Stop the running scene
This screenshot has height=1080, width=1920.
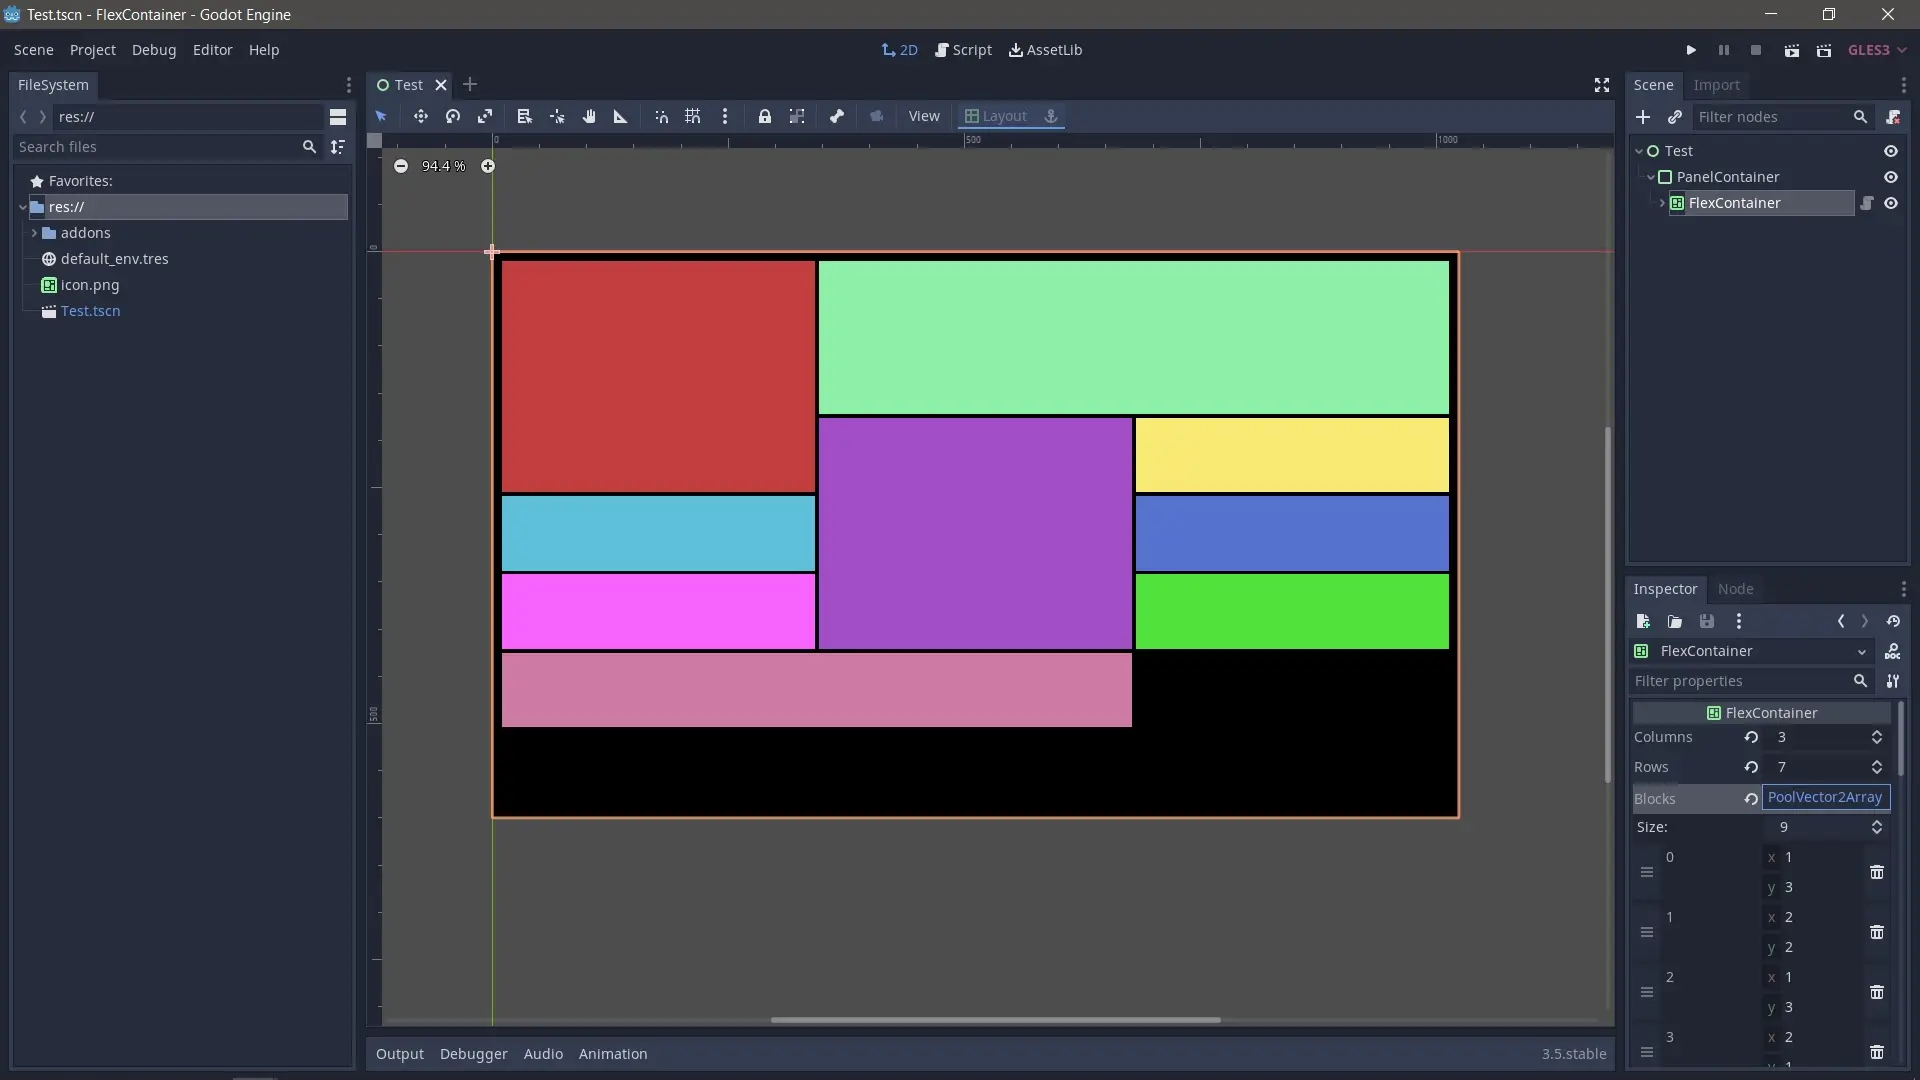1756,50
